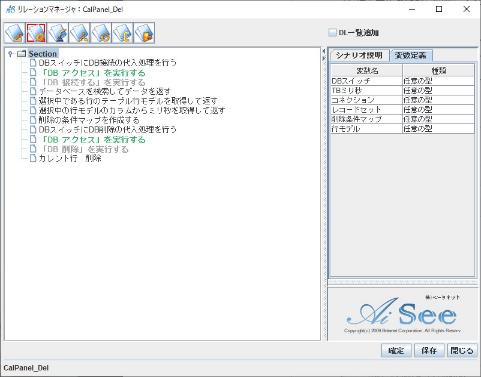Screen dimensions: 481x377
Task: Click the toolbar icon with yellow key overlay
Action: [123, 33]
